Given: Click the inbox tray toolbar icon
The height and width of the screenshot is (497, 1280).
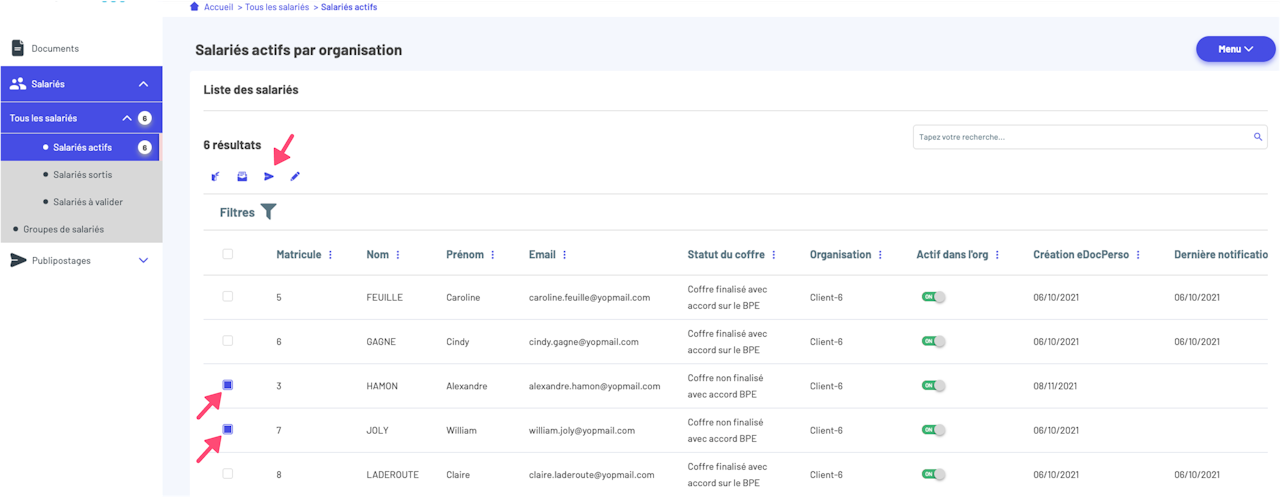Looking at the screenshot, I should pyautogui.click(x=242, y=177).
